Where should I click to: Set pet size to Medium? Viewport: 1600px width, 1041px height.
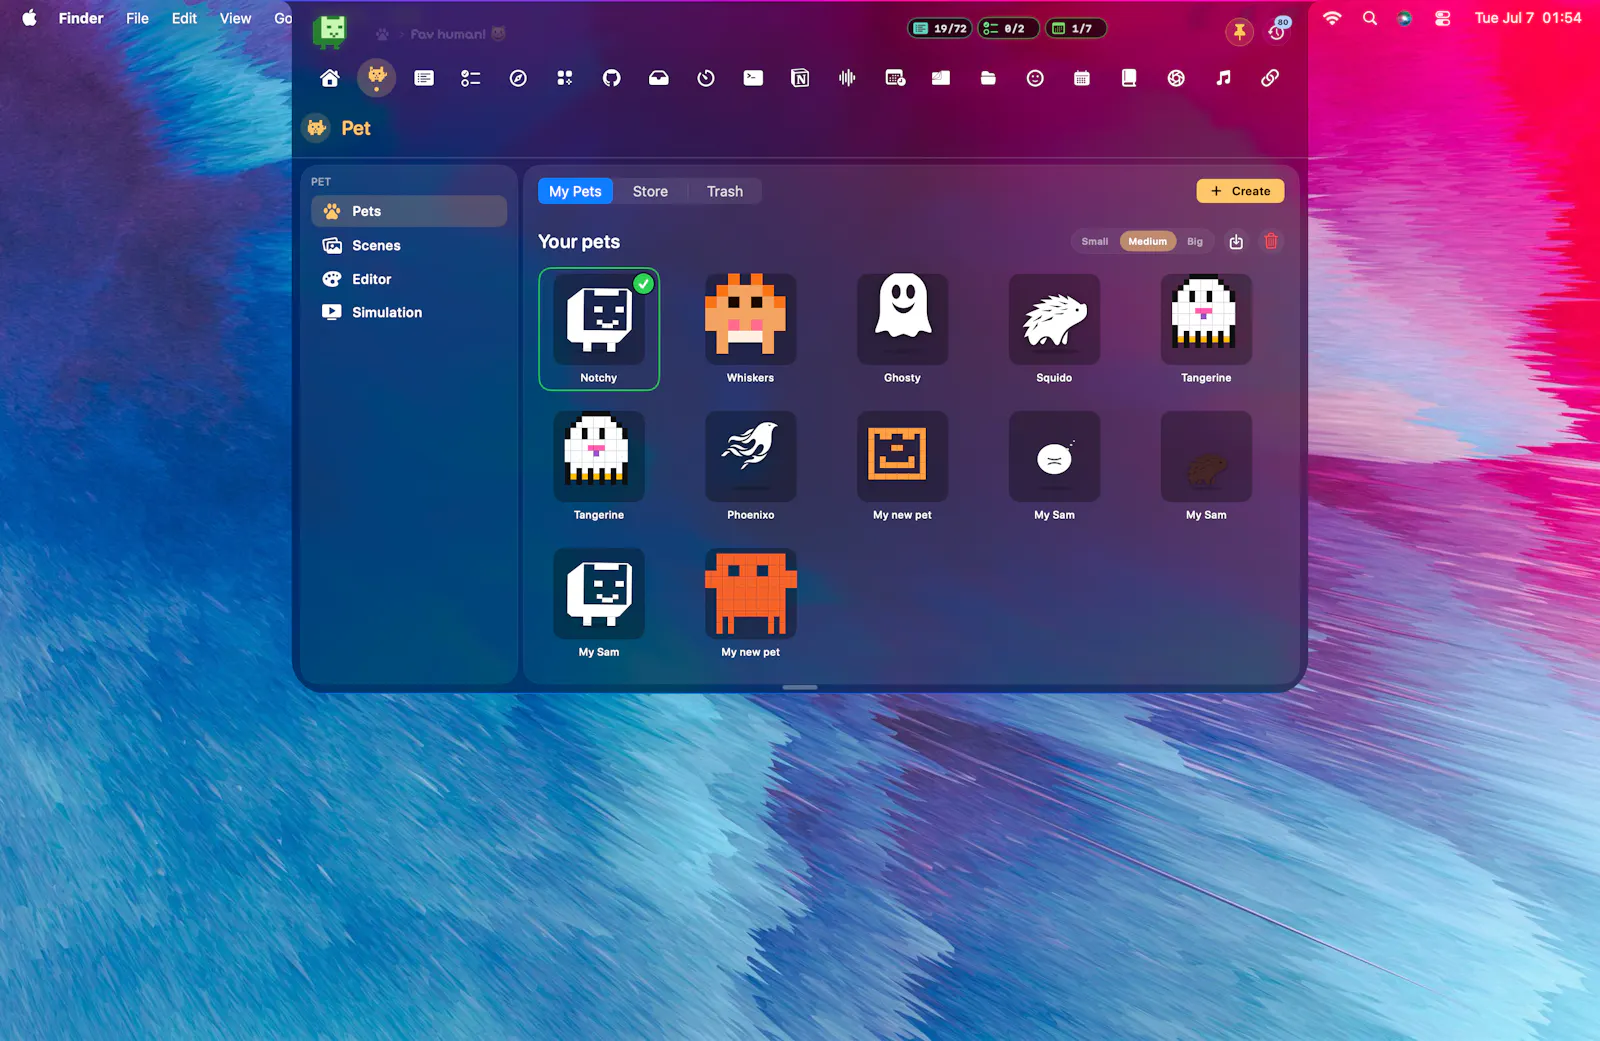coord(1147,242)
